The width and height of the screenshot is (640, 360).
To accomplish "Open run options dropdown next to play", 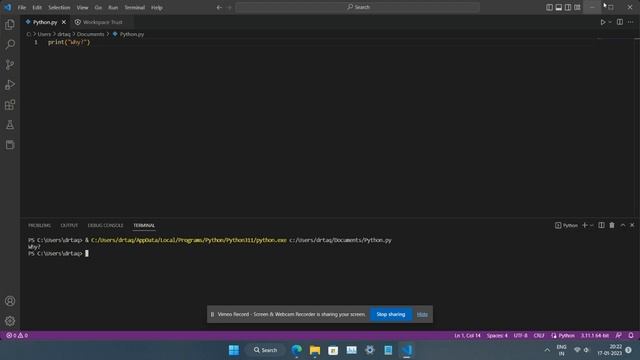I will (x=610, y=22).
